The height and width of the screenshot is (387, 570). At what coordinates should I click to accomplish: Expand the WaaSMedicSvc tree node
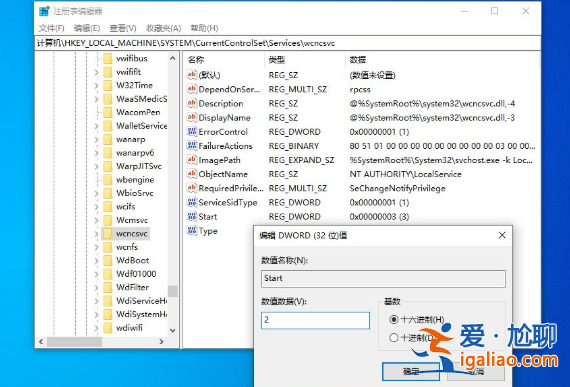96,99
